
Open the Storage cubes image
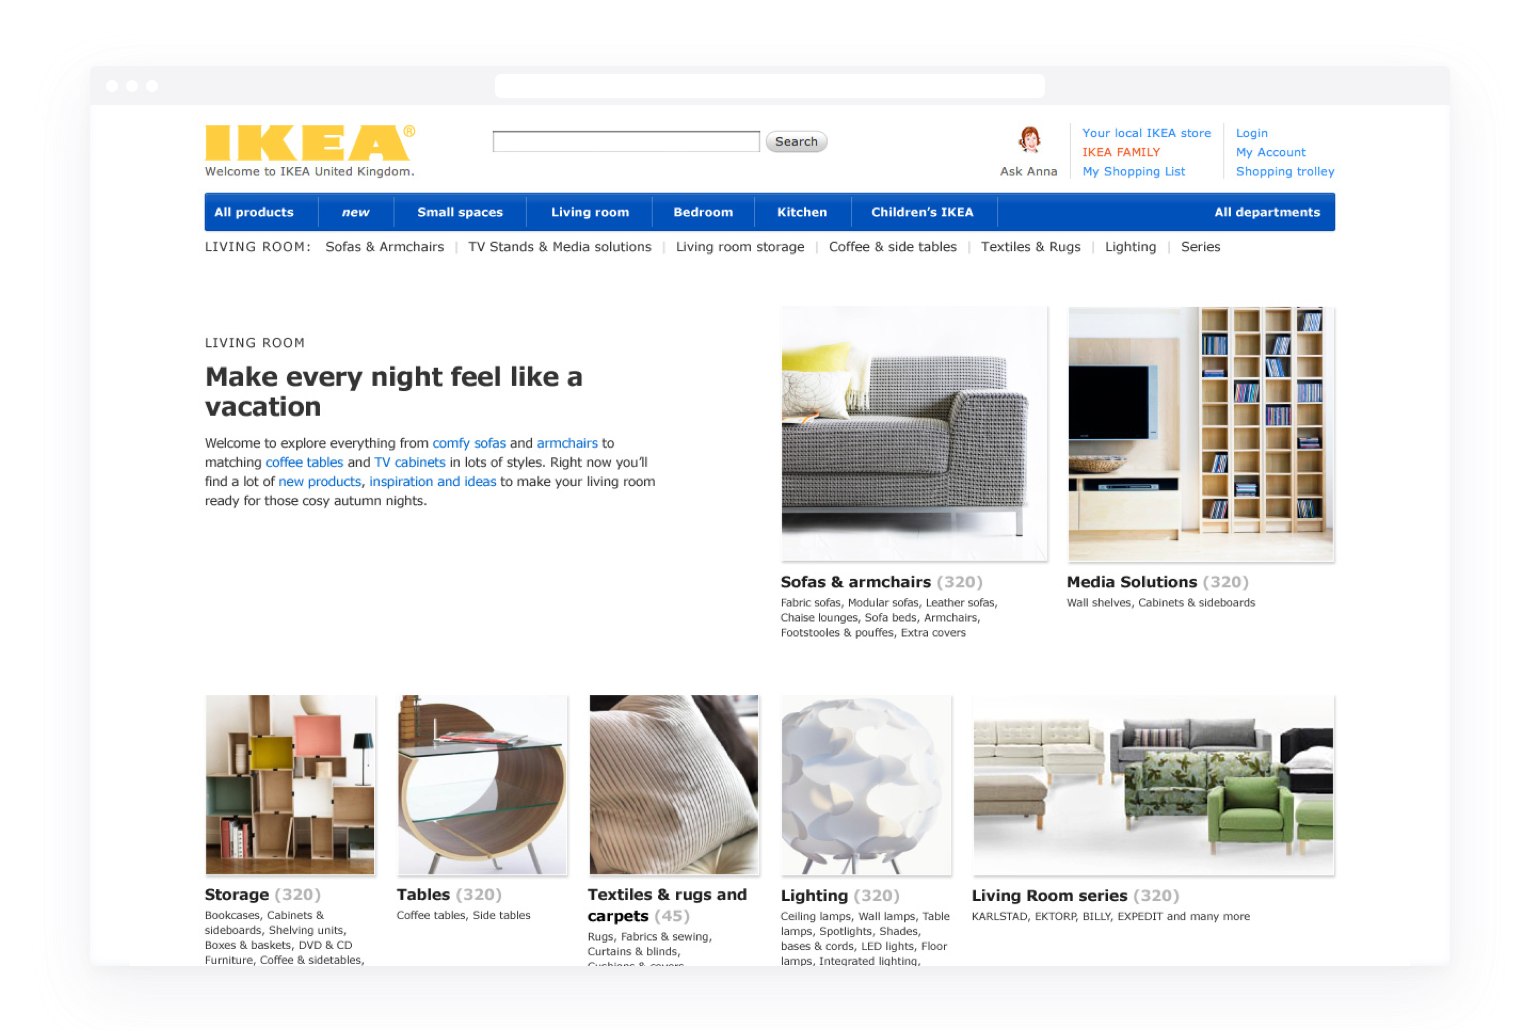click(x=290, y=785)
